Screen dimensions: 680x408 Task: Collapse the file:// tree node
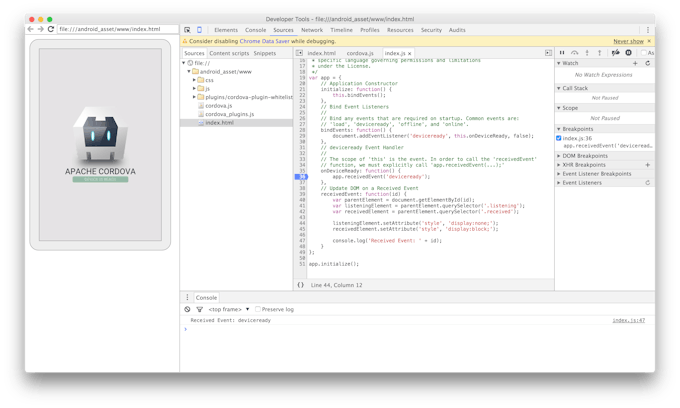coord(184,63)
